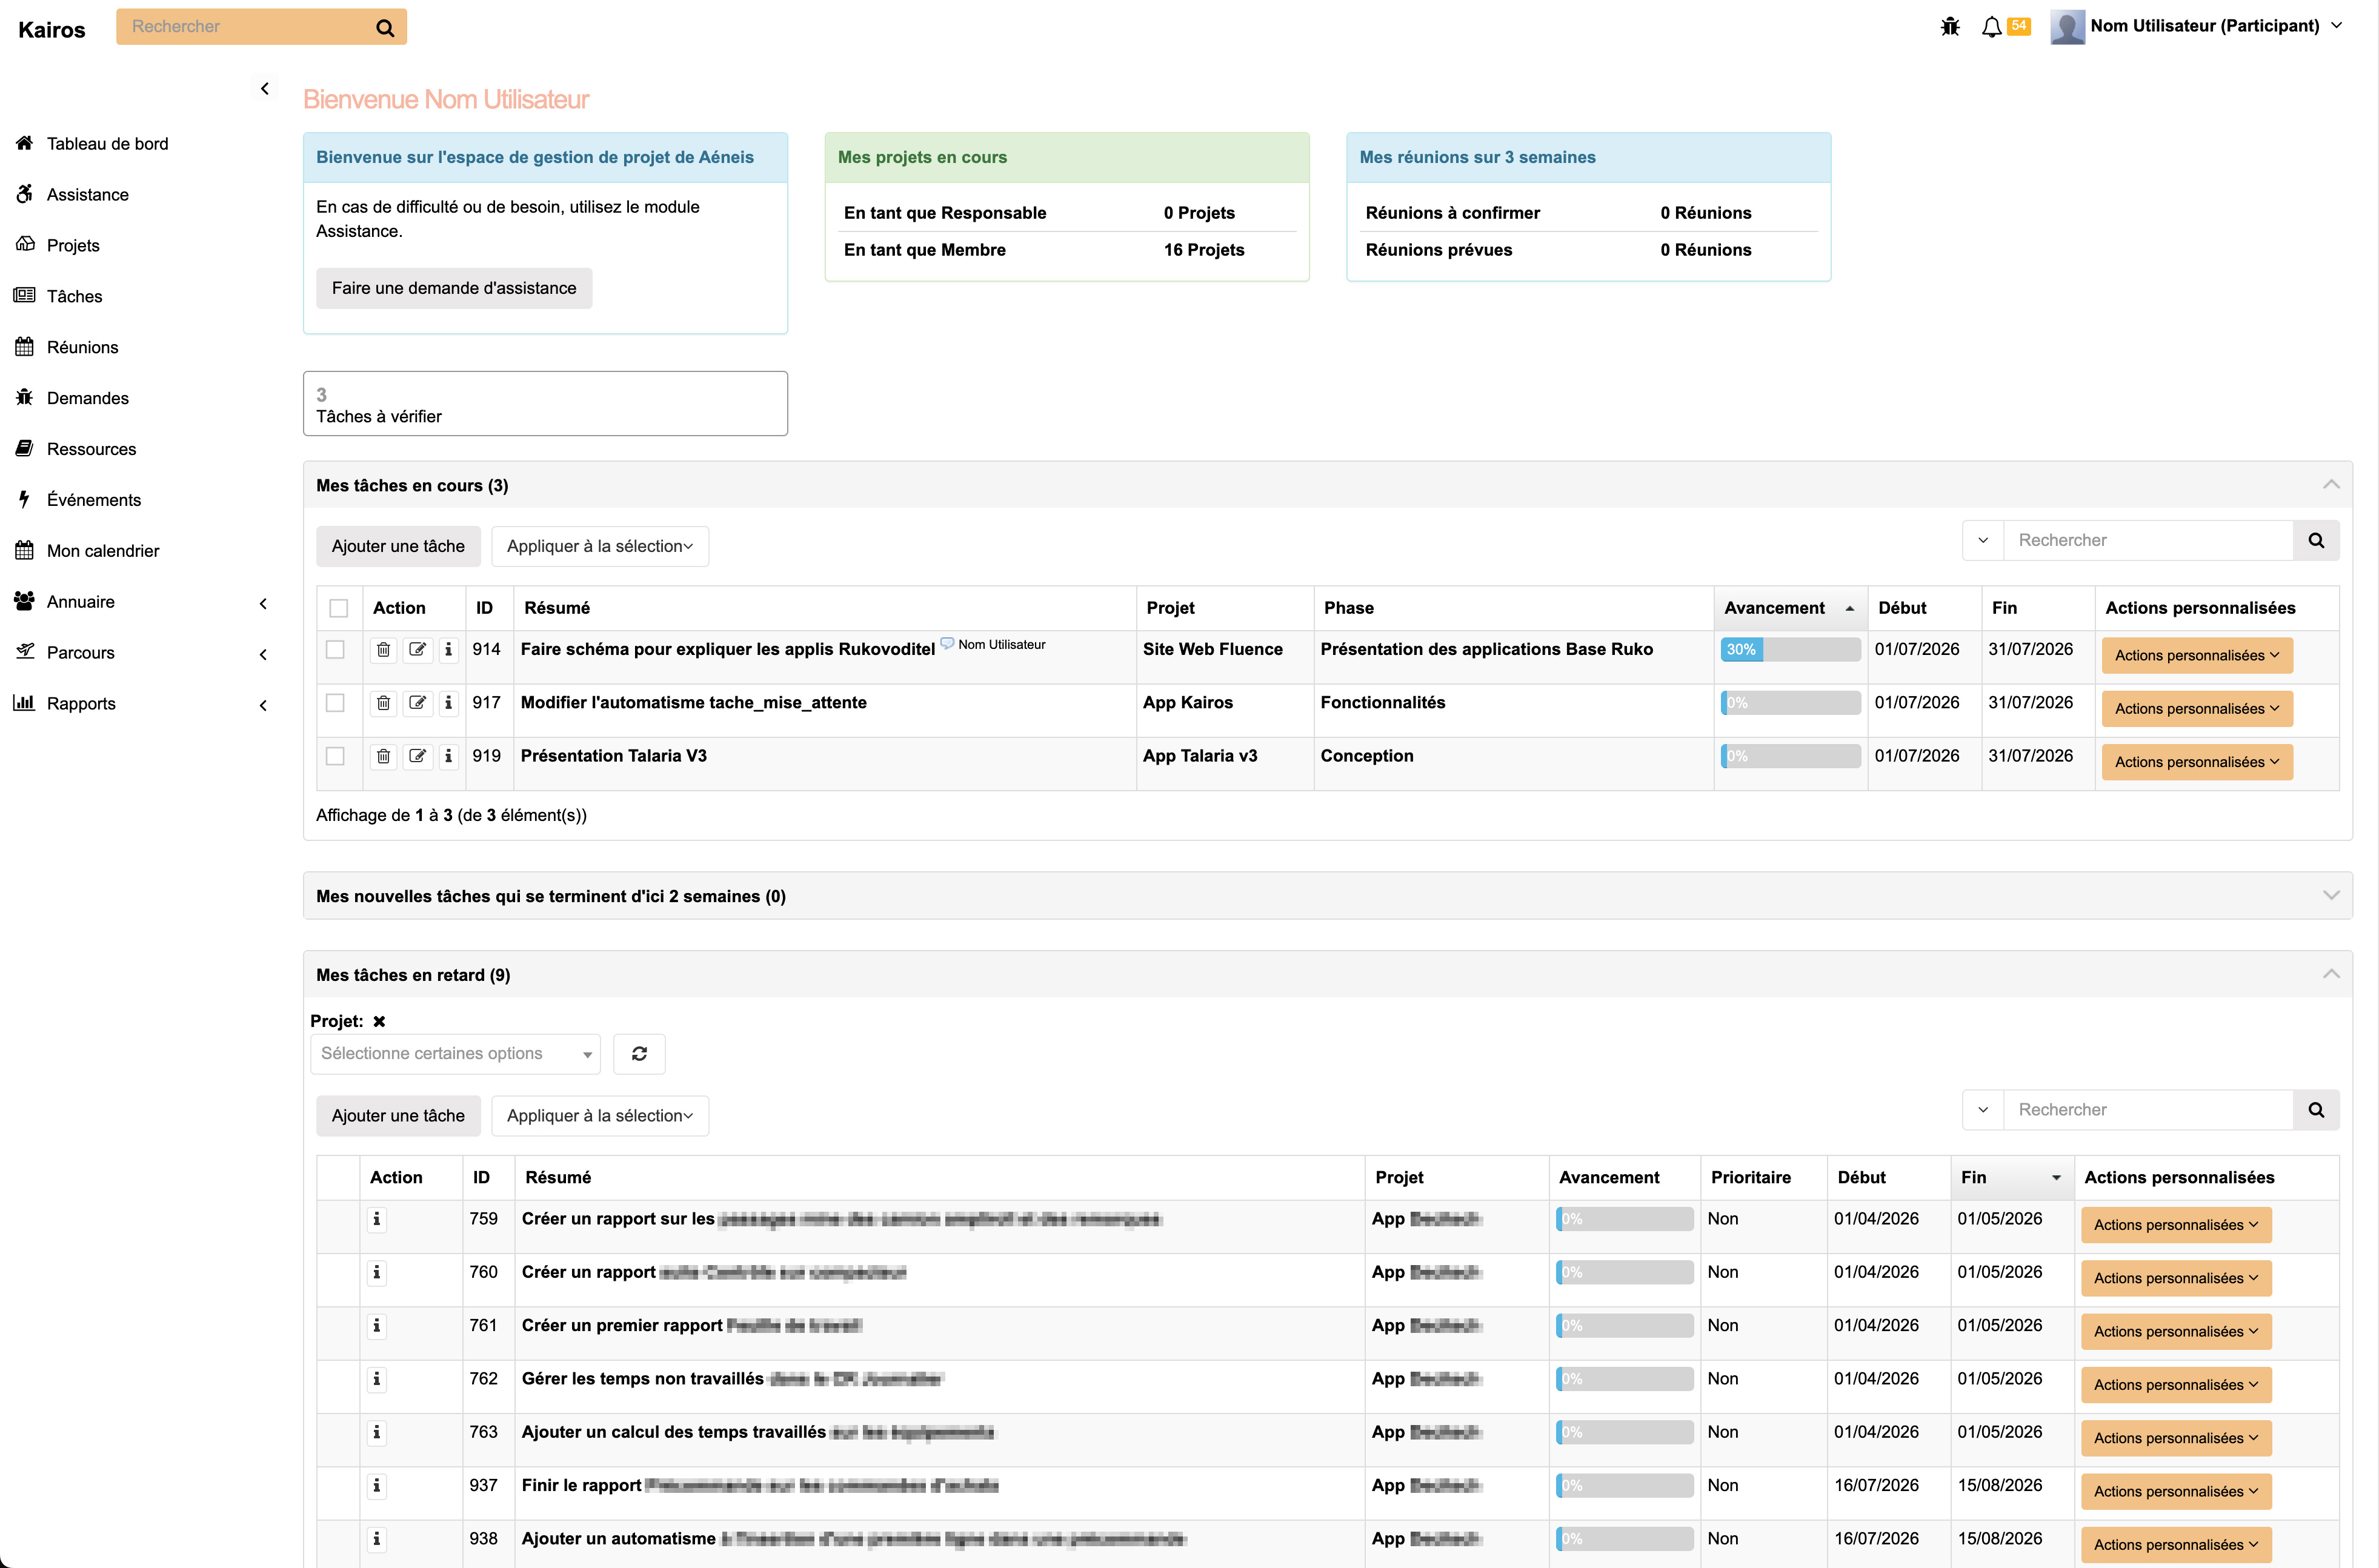The image size is (2379, 1568).
Task: Expand the Annuaire sidebar submenu
Action: coord(264,603)
